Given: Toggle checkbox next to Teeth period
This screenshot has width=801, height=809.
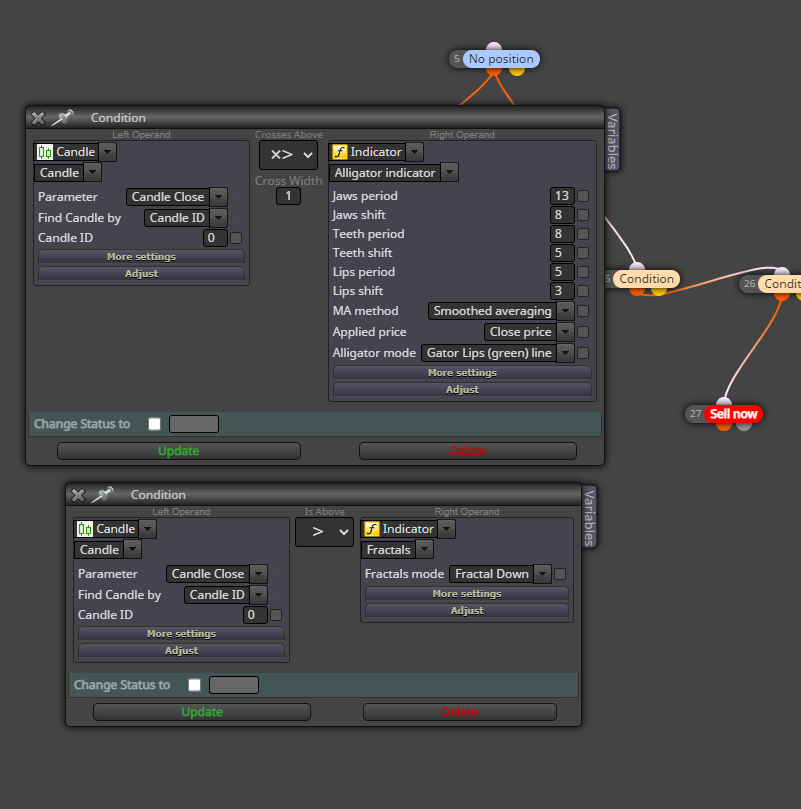Looking at the screenshot, I should click(583, 234).
